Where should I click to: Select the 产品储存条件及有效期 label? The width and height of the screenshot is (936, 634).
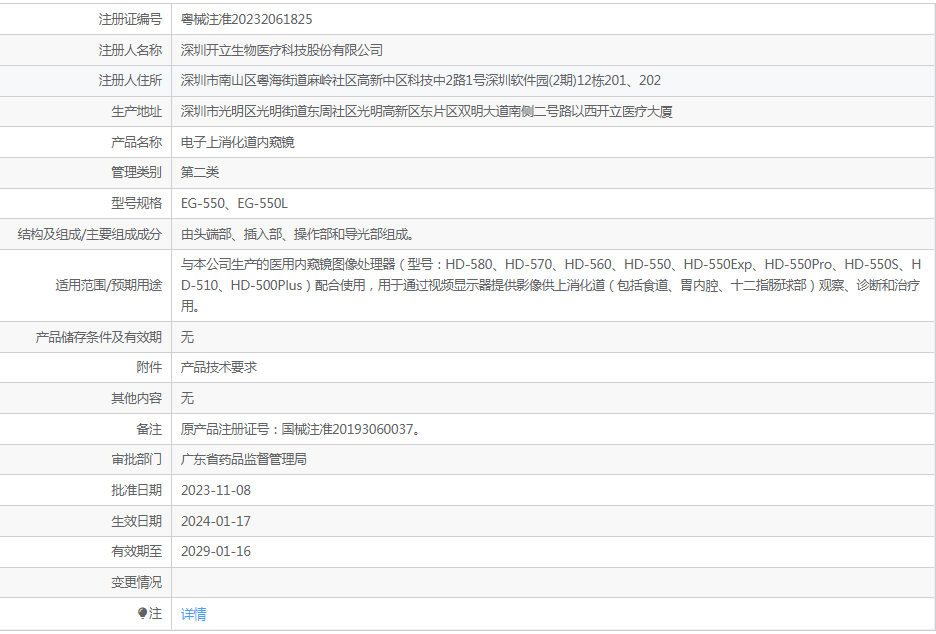tap(98, 337)
